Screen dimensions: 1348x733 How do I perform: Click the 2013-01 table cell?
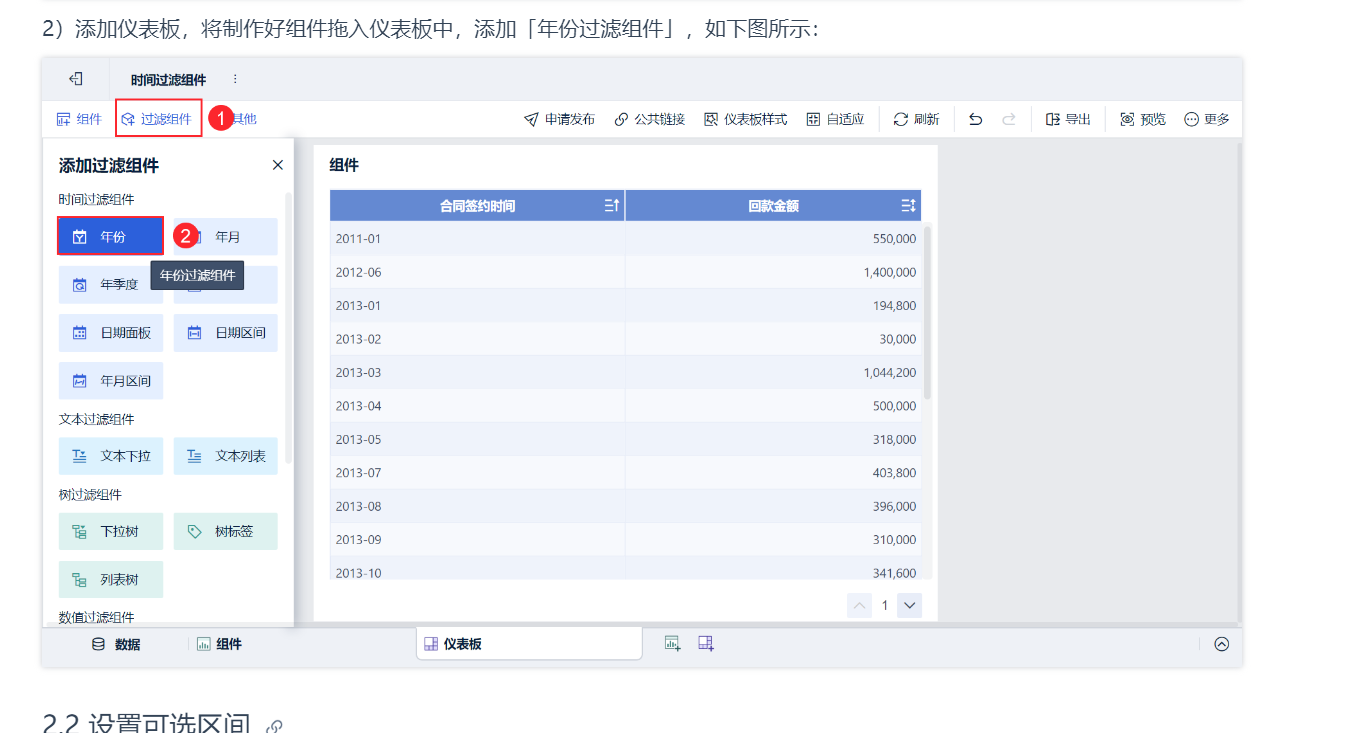click(477, 305)
